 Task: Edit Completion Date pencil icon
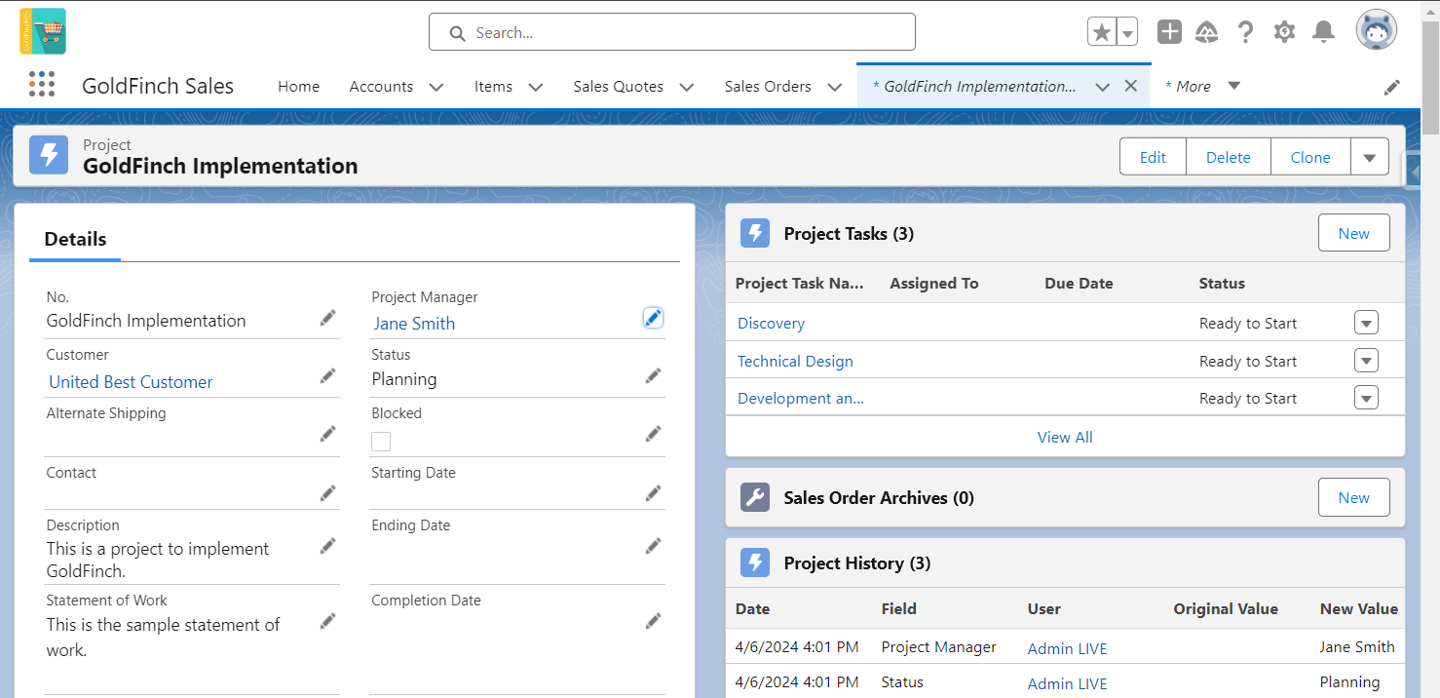653,621
